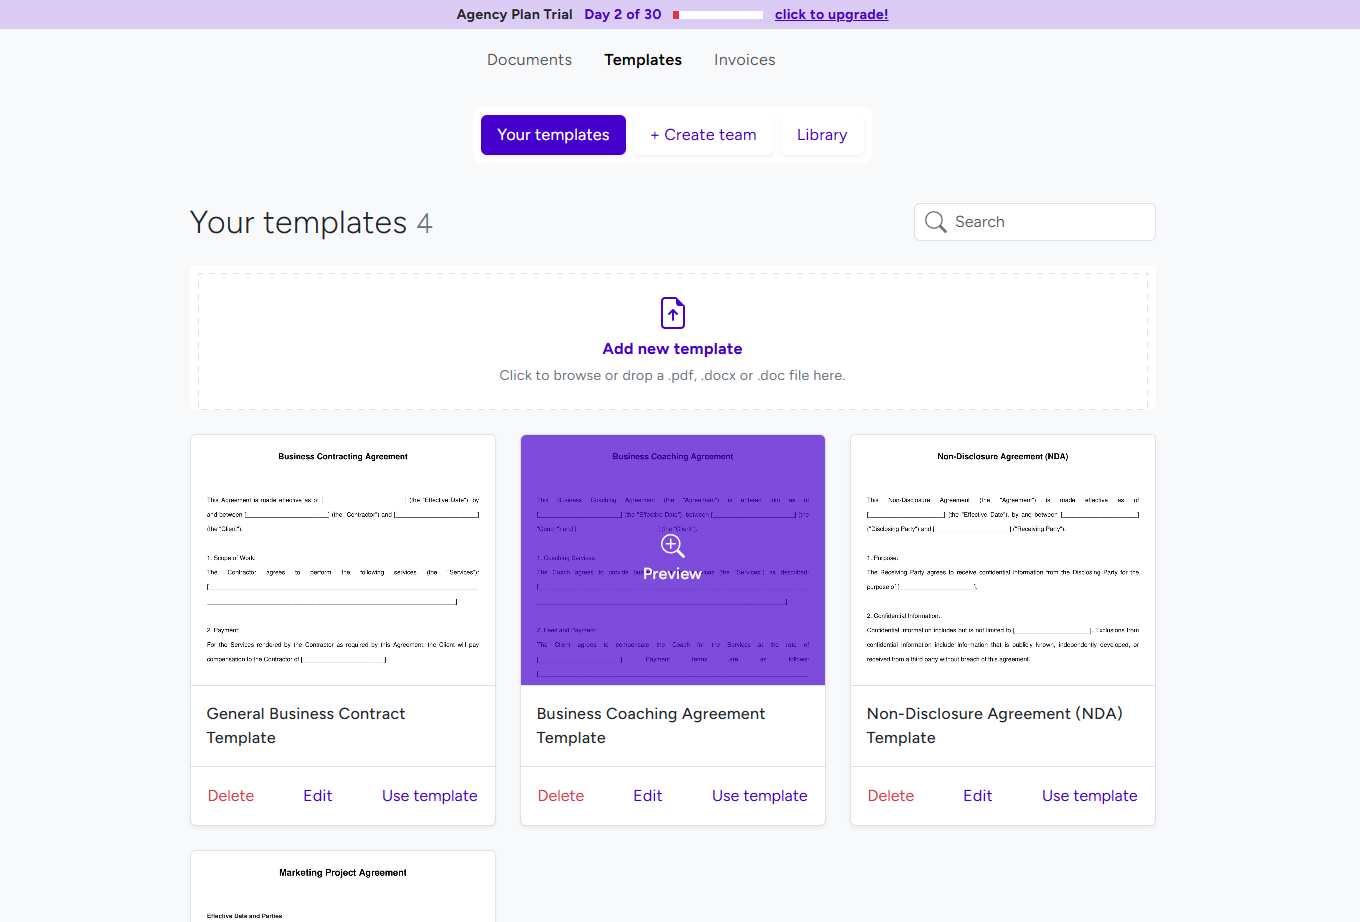Click the Non-Disclosure Agreement template thumbnail

[1002, 560]
